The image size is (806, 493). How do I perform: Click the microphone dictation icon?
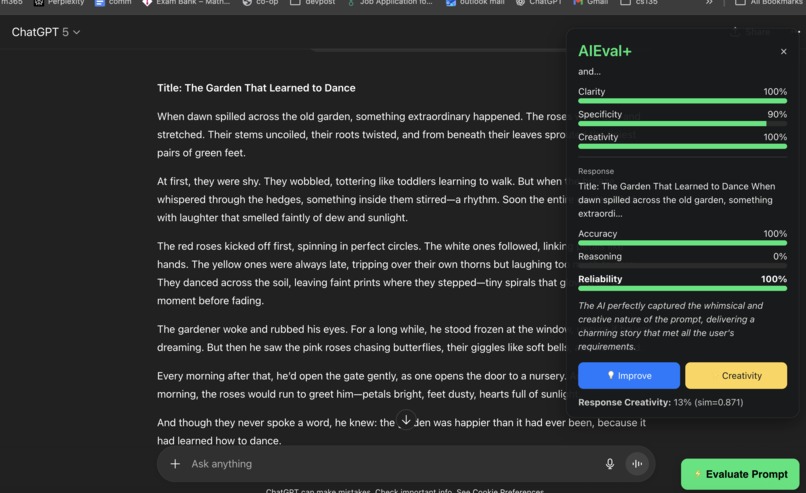coord(610,464)
